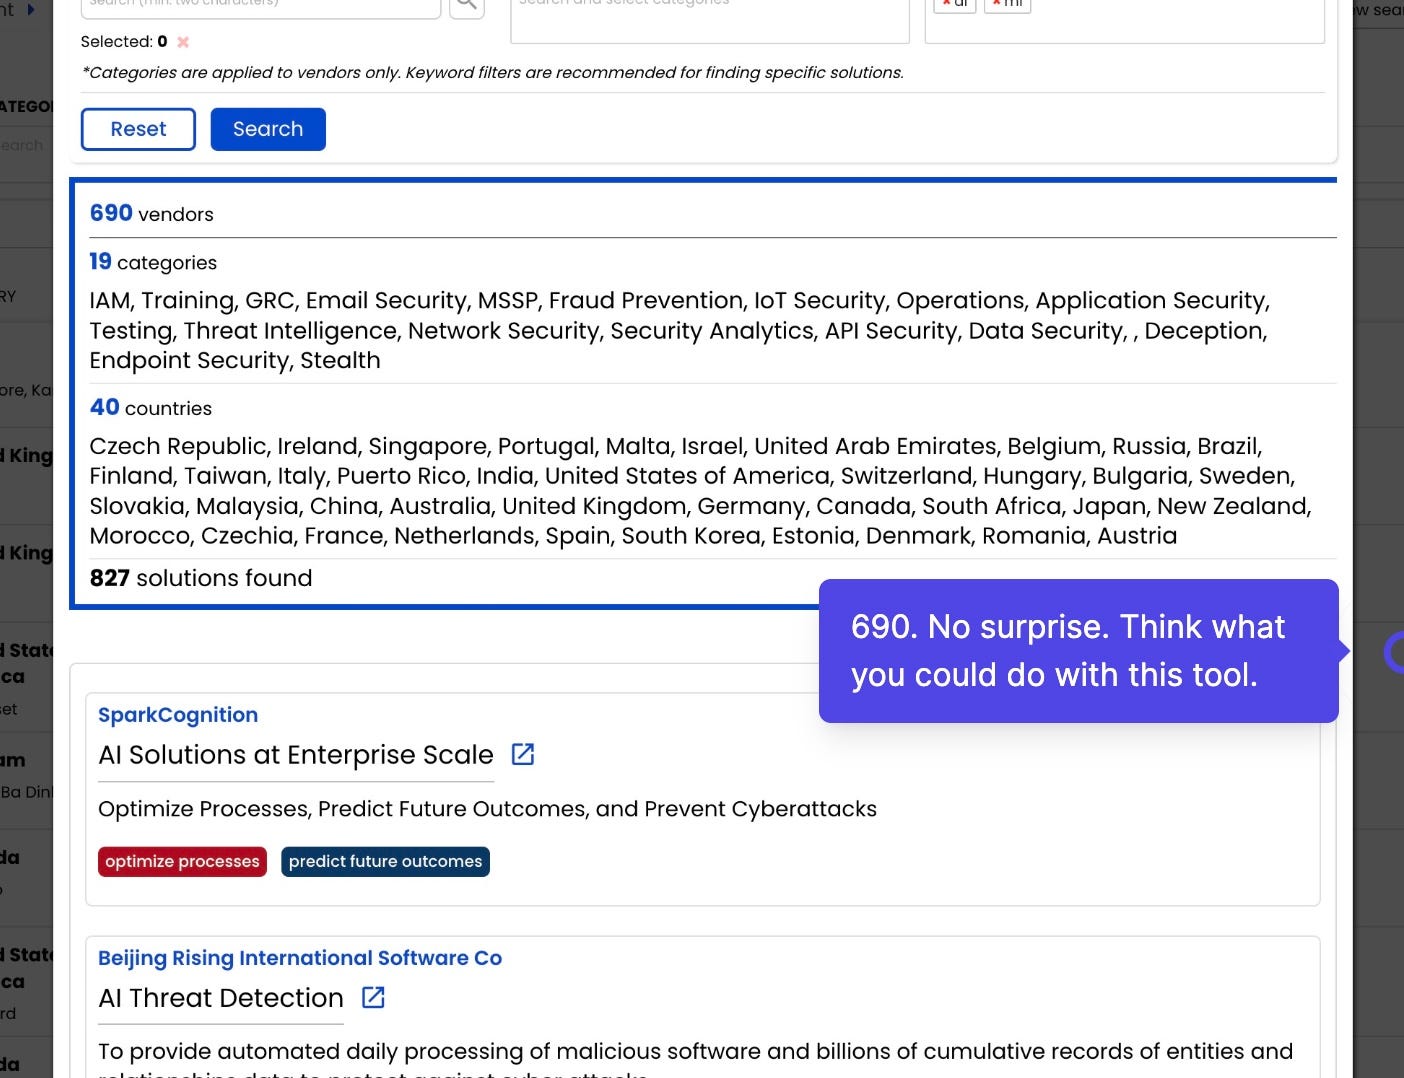Open the SparkCognition vendor link
Viewport: 1404px width, 1078px height.
tap(178, 715)
